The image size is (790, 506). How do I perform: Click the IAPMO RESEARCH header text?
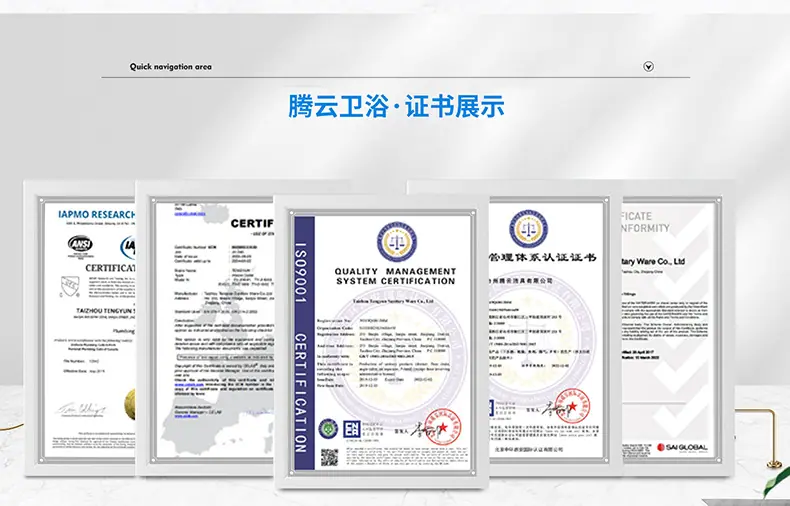(96, 215)
